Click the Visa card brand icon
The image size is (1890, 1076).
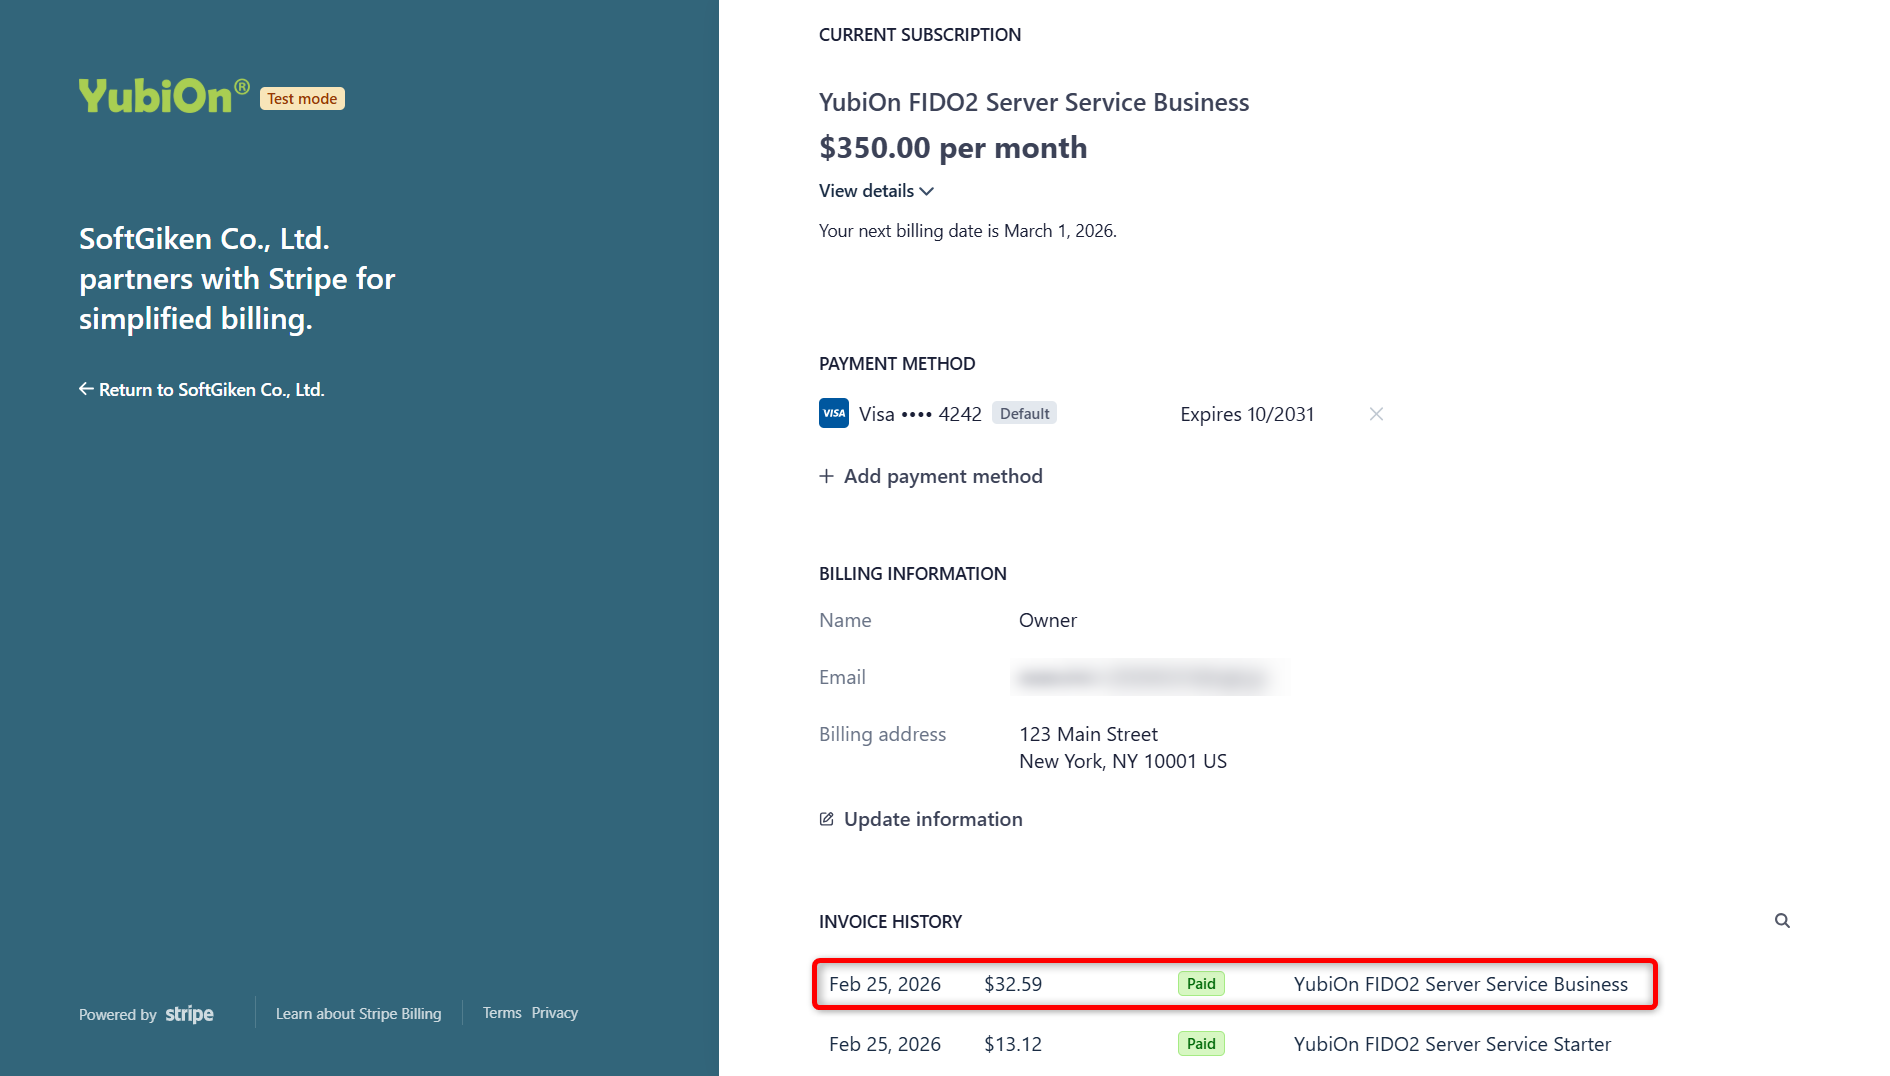click(x=833, y=413)
